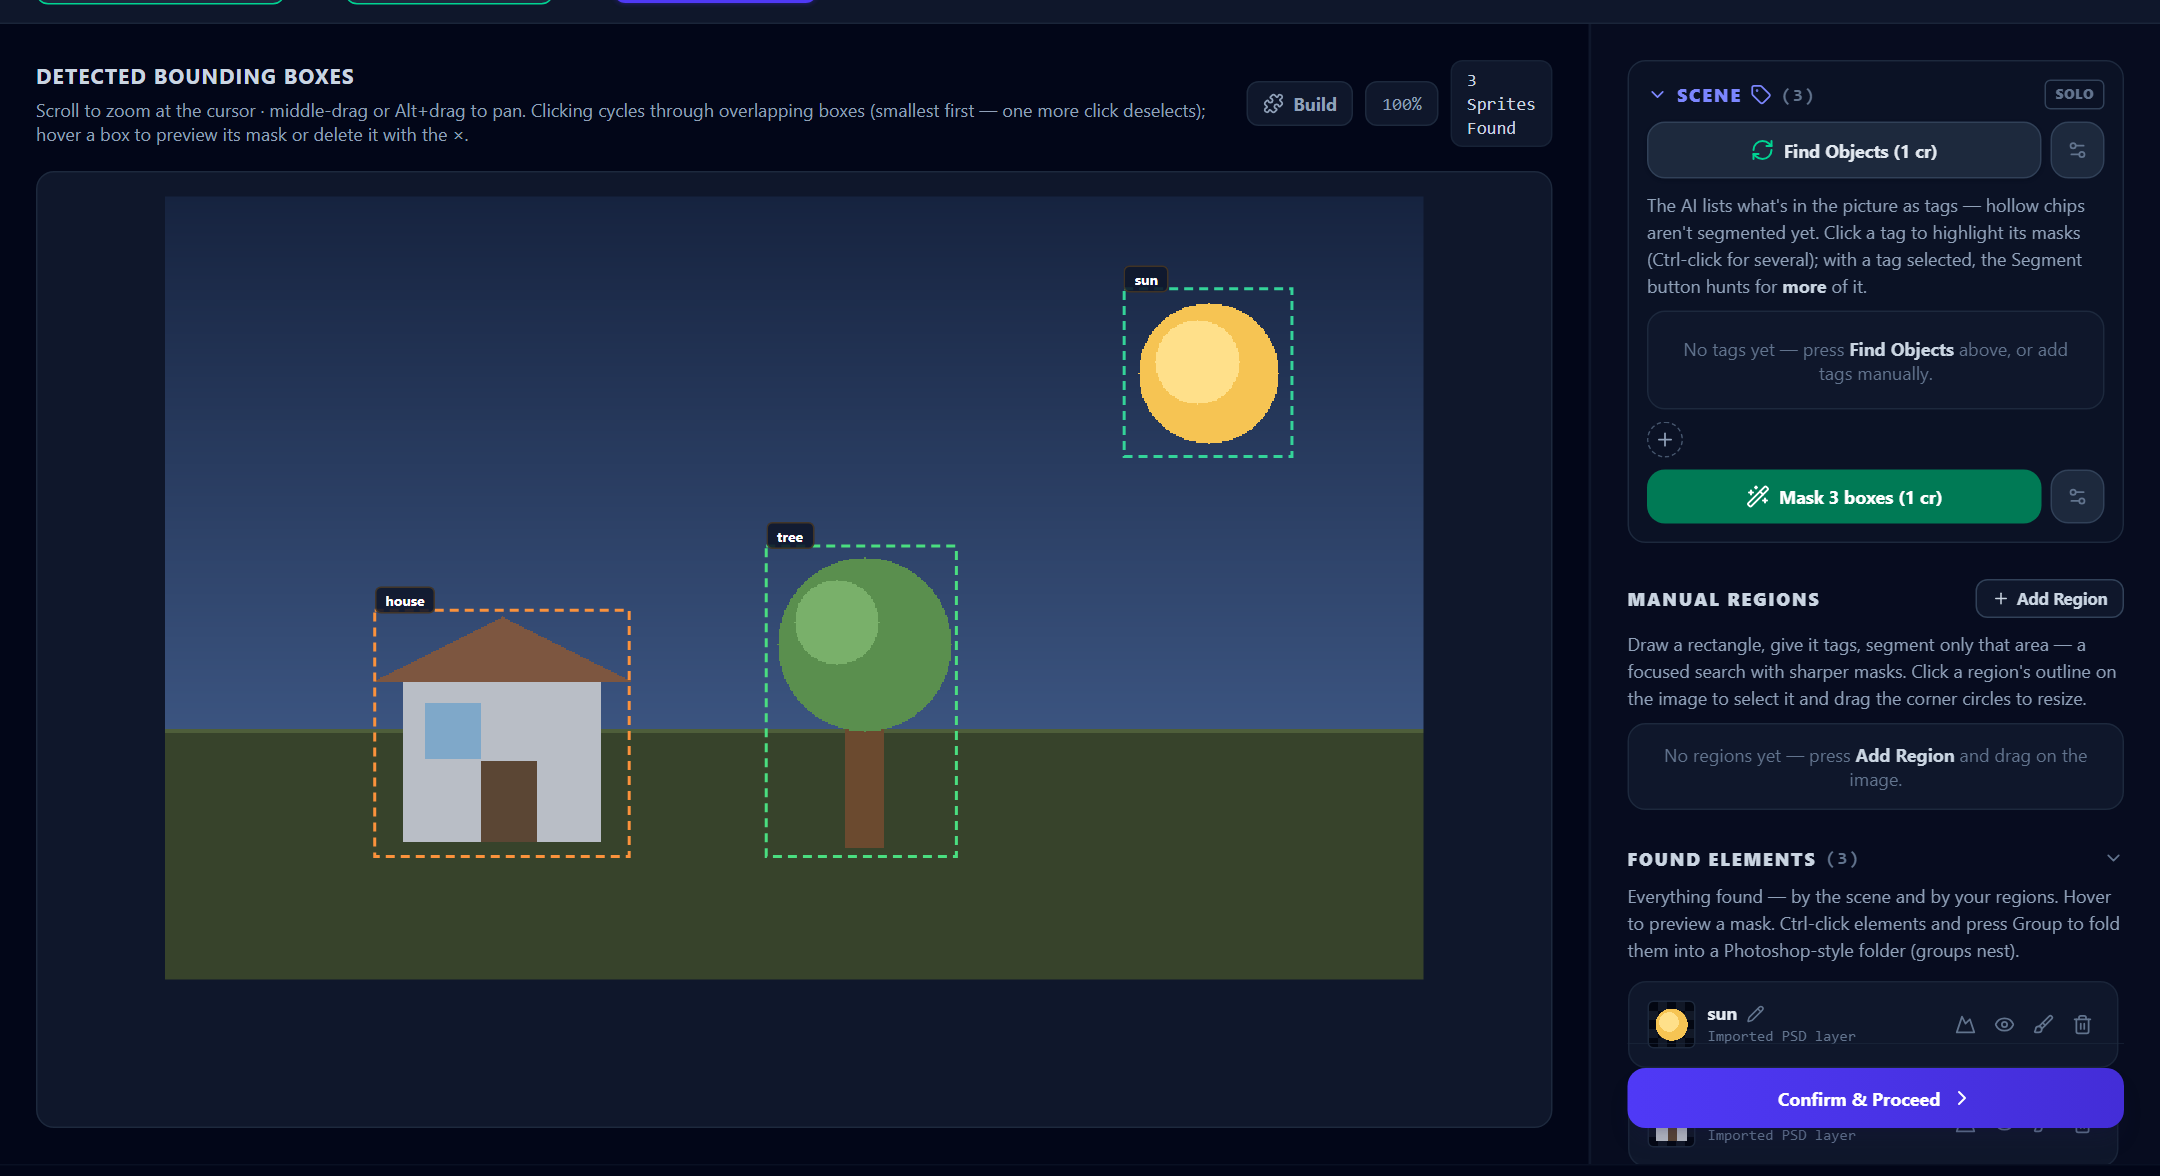Rename the sun element via pencil icon
Screen dimensions: 2160x1176
1756,1013
